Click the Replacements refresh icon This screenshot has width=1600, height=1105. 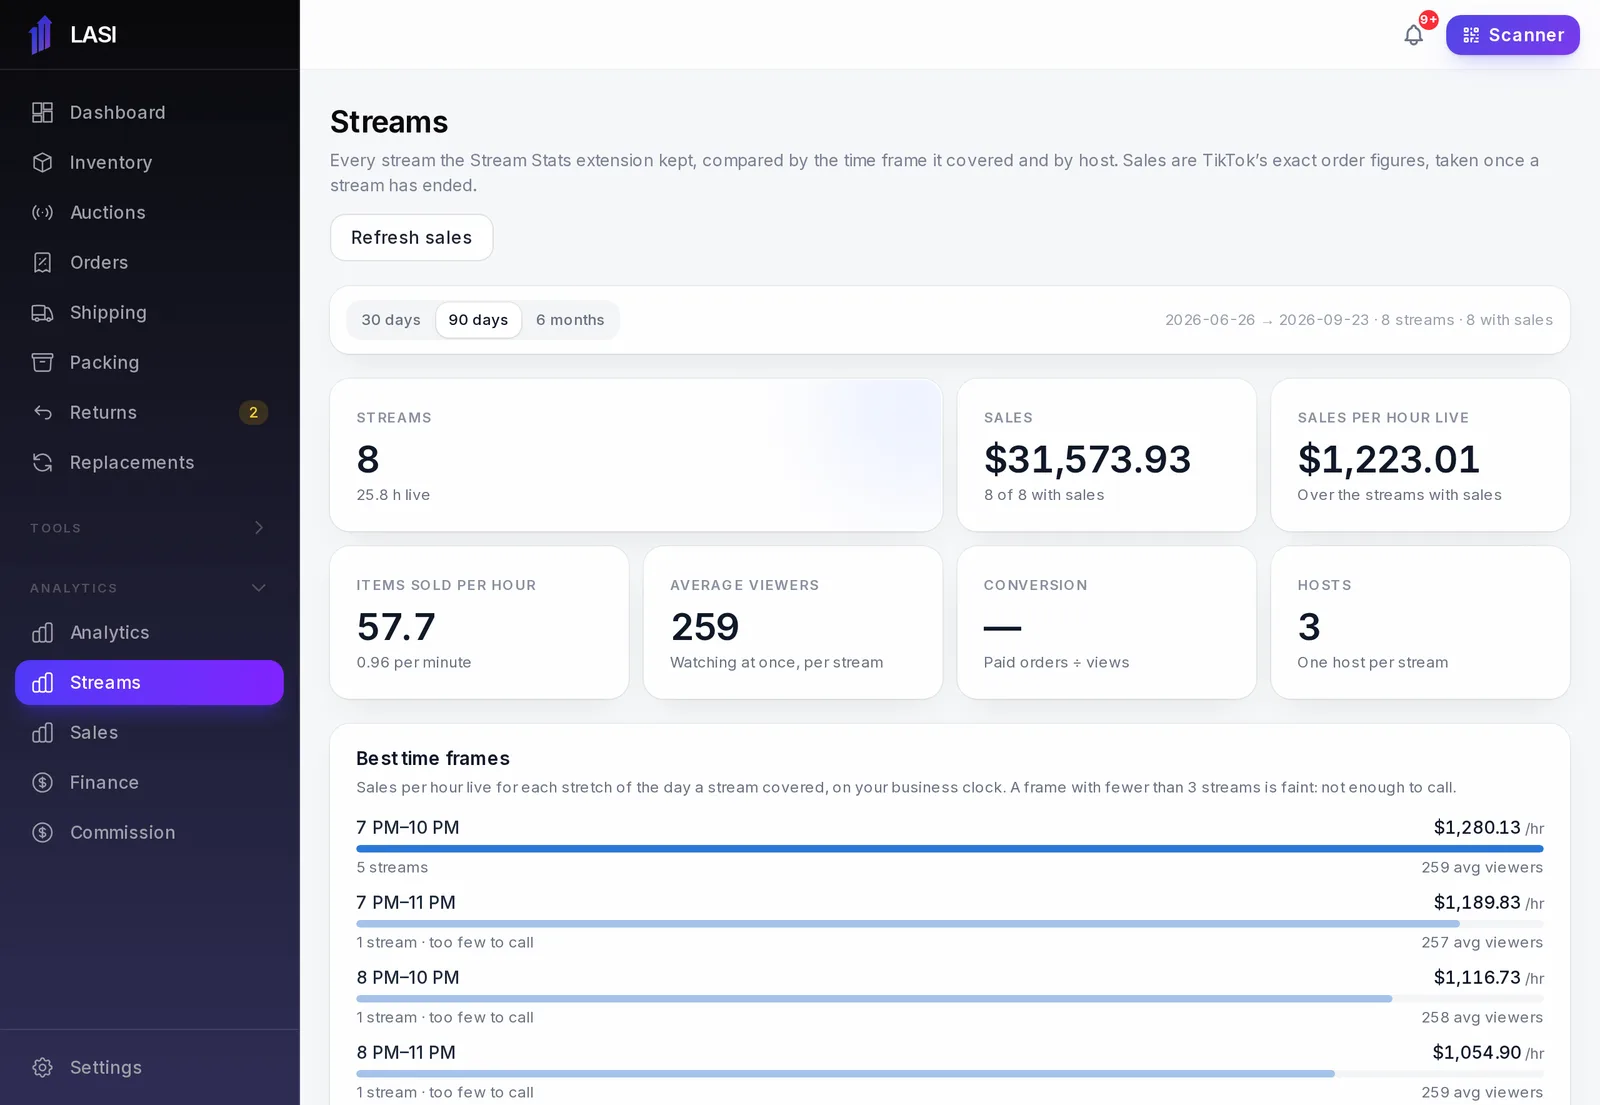point(42,463)
